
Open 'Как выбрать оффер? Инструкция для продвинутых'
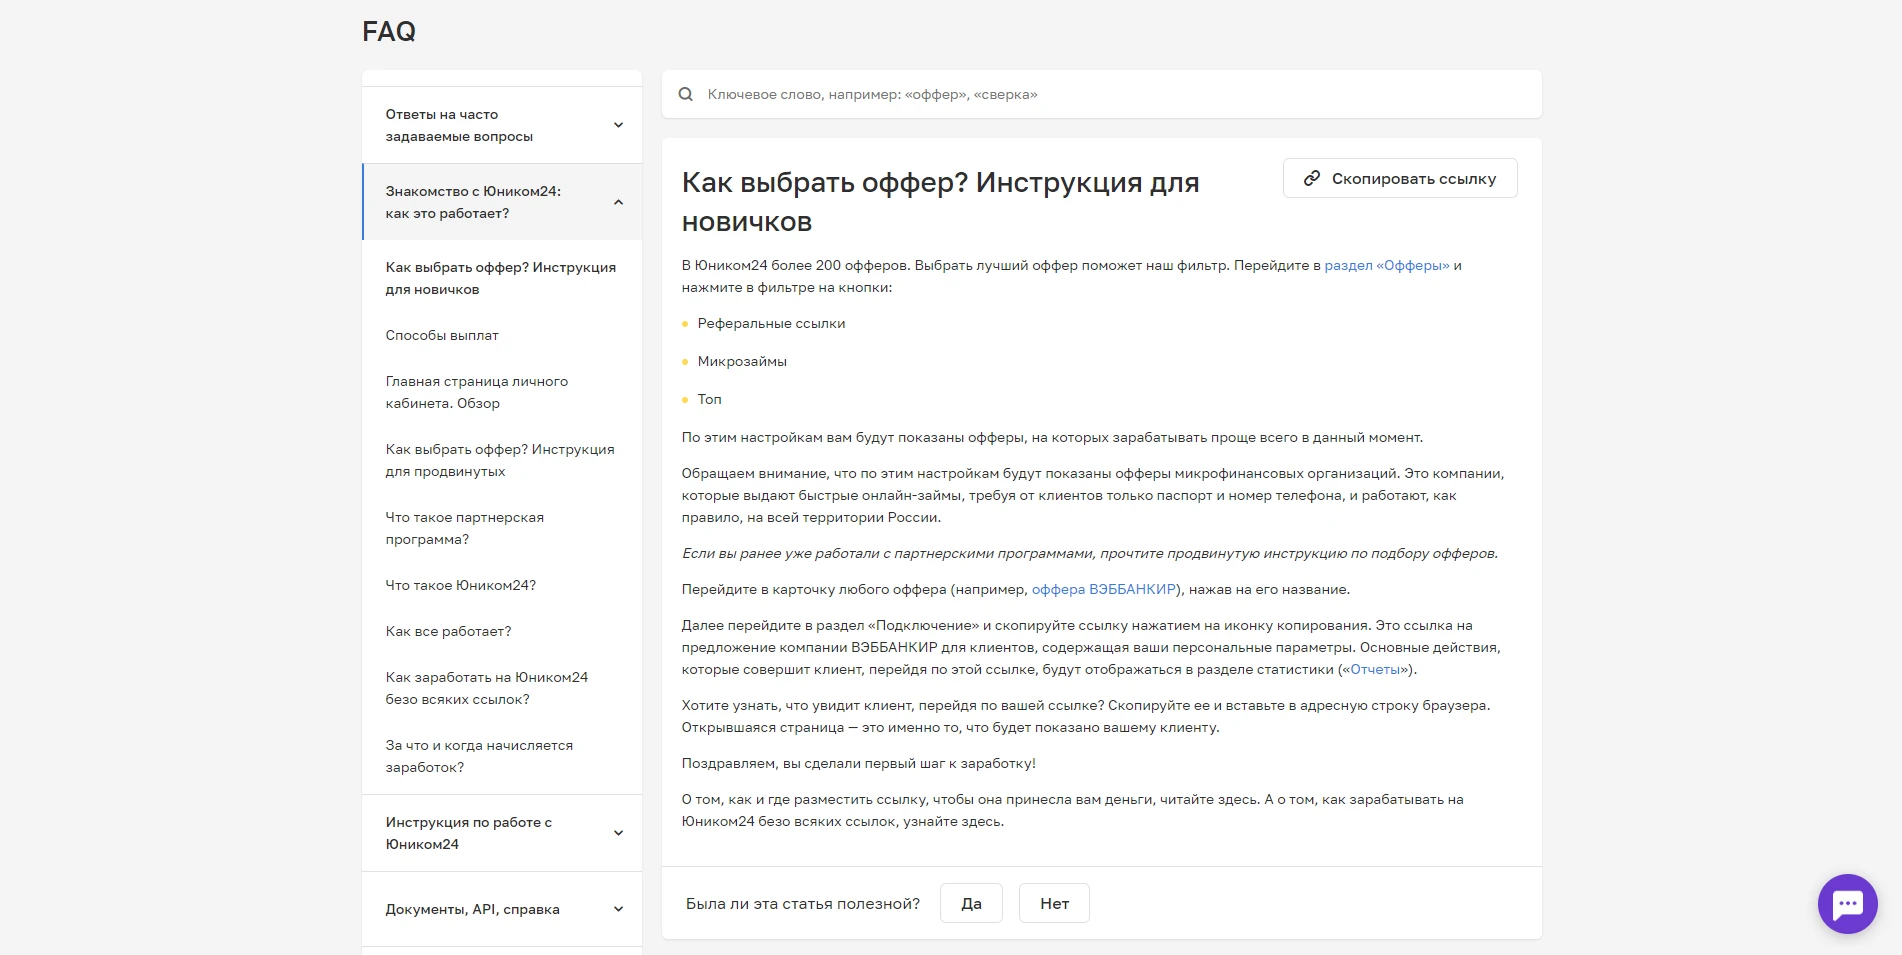tap(500, 460)
